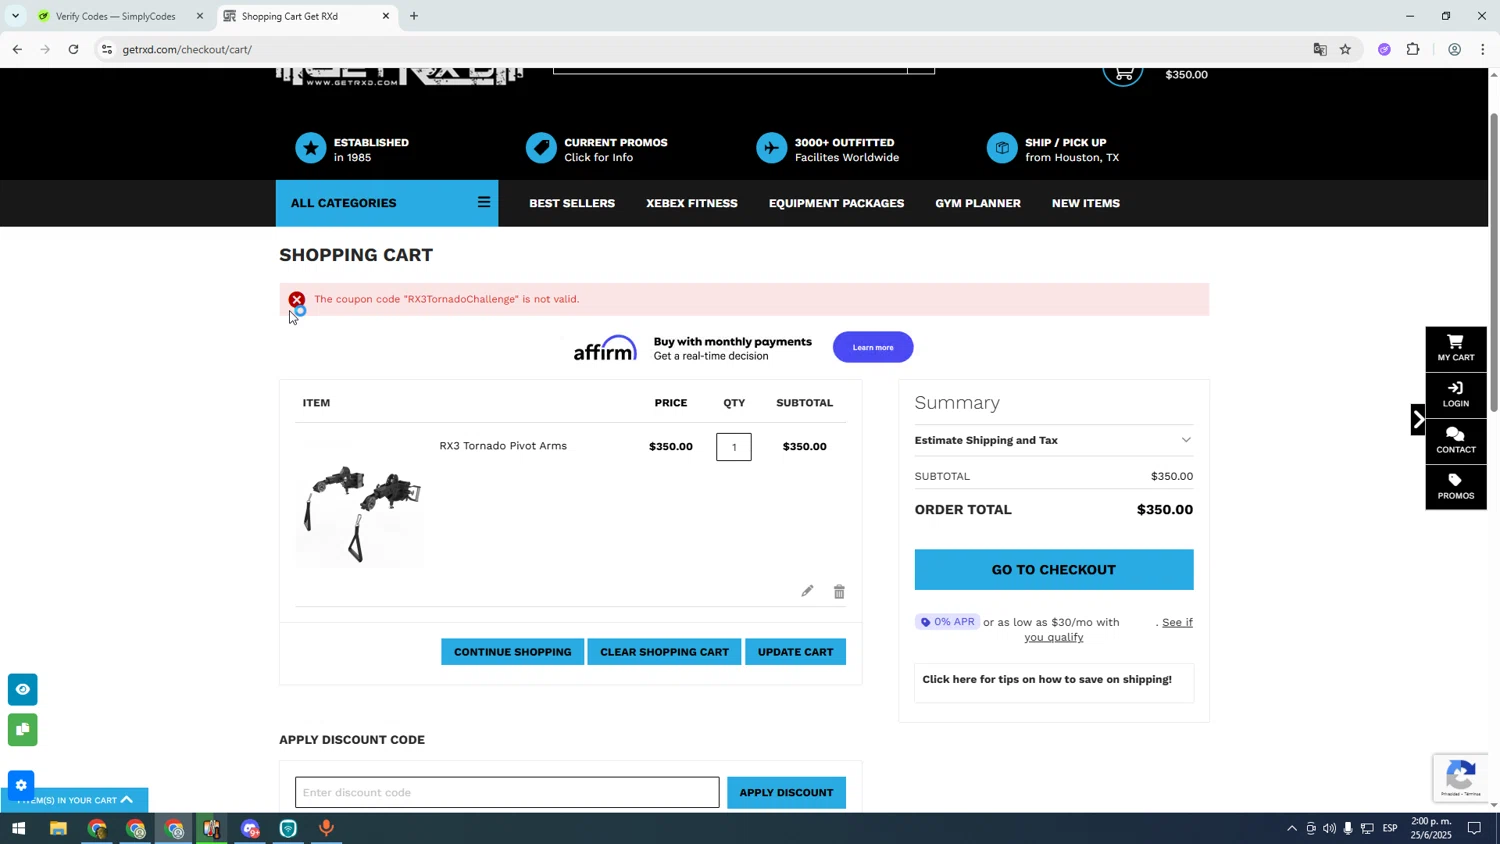Click Go To Checkout button
The image size is (1500, 844).
1053,570
